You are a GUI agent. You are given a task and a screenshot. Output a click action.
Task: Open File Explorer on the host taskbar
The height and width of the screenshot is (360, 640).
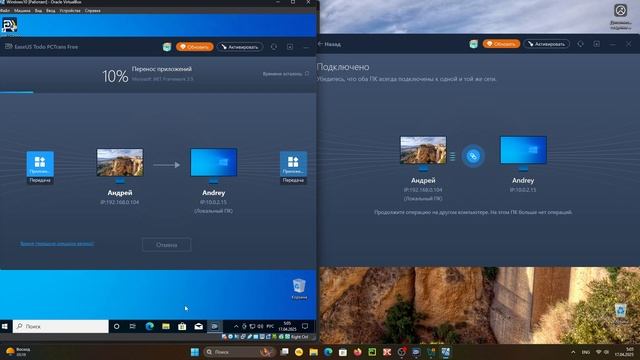(x=313, y=352)
